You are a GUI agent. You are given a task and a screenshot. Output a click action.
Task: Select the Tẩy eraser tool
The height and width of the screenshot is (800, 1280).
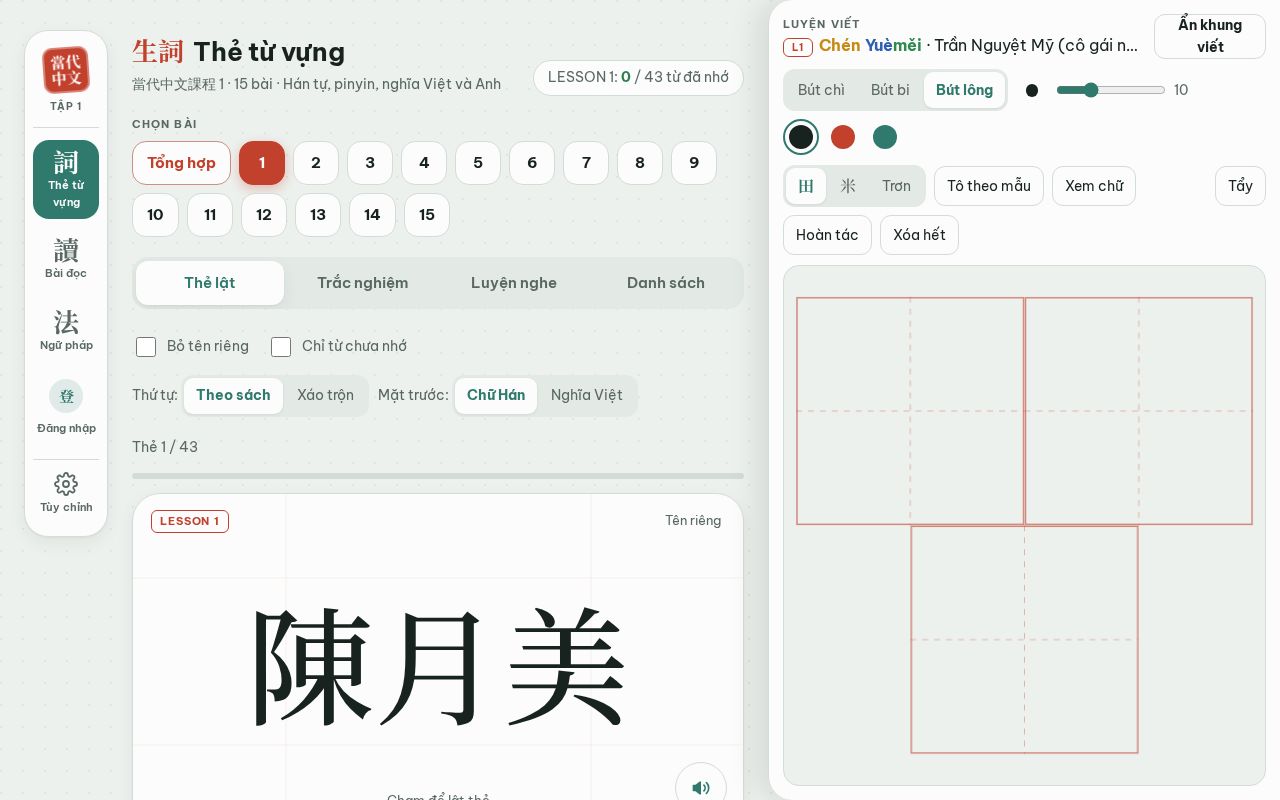pos(1240,186)
